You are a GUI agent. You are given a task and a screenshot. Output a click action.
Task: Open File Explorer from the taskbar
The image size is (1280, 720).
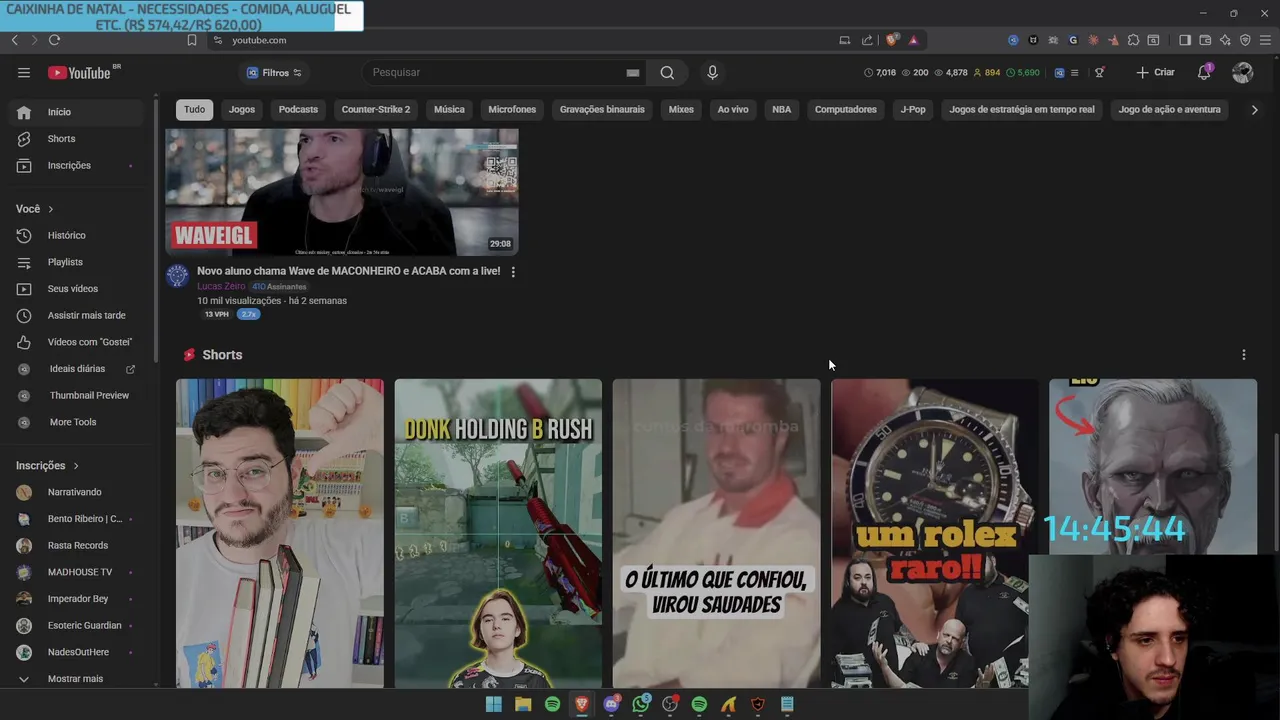pos(523,704)
